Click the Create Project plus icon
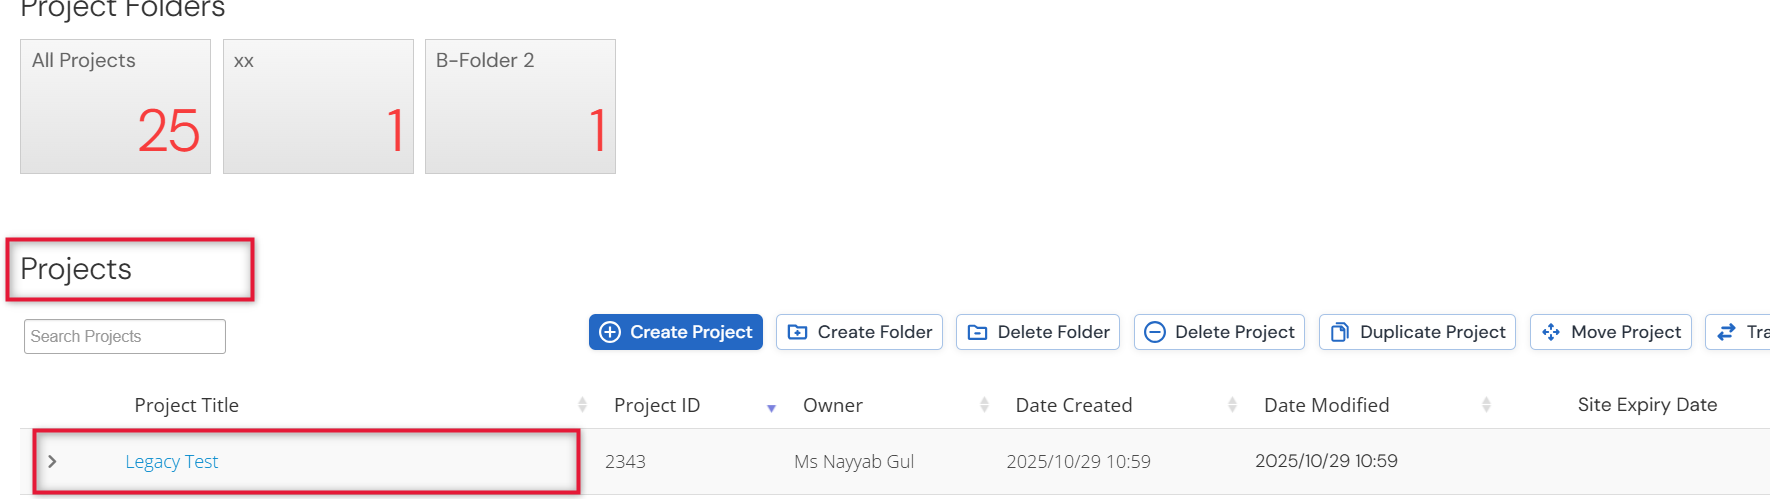Screen dimensions: 1770x499 (x=610, y=332)
